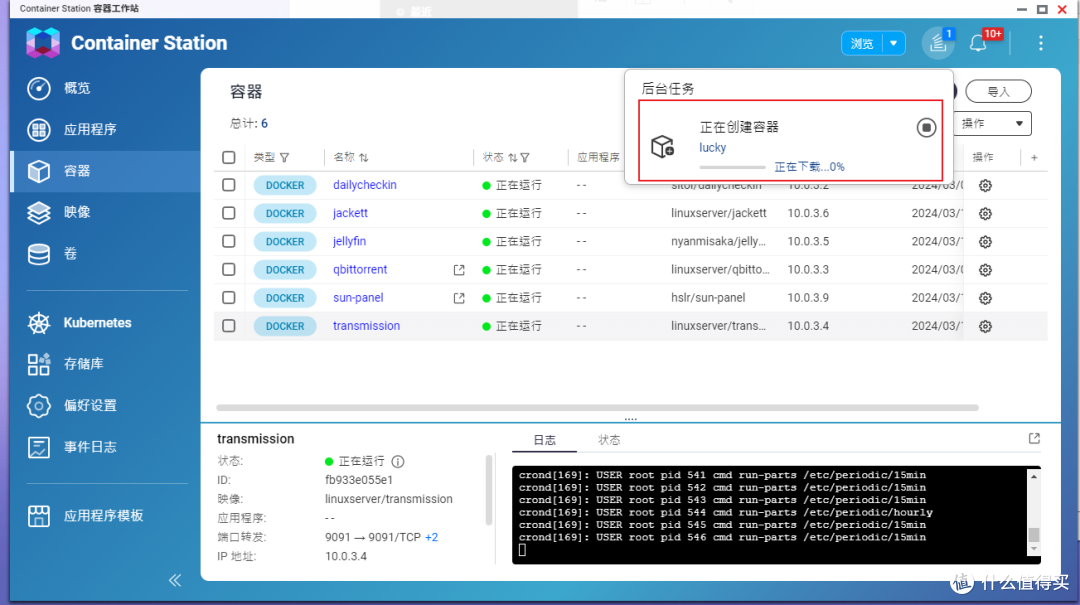This screenshot has width=1080, height=605.
Task: Open the qbittorrent container link
Action: [360, 269]
